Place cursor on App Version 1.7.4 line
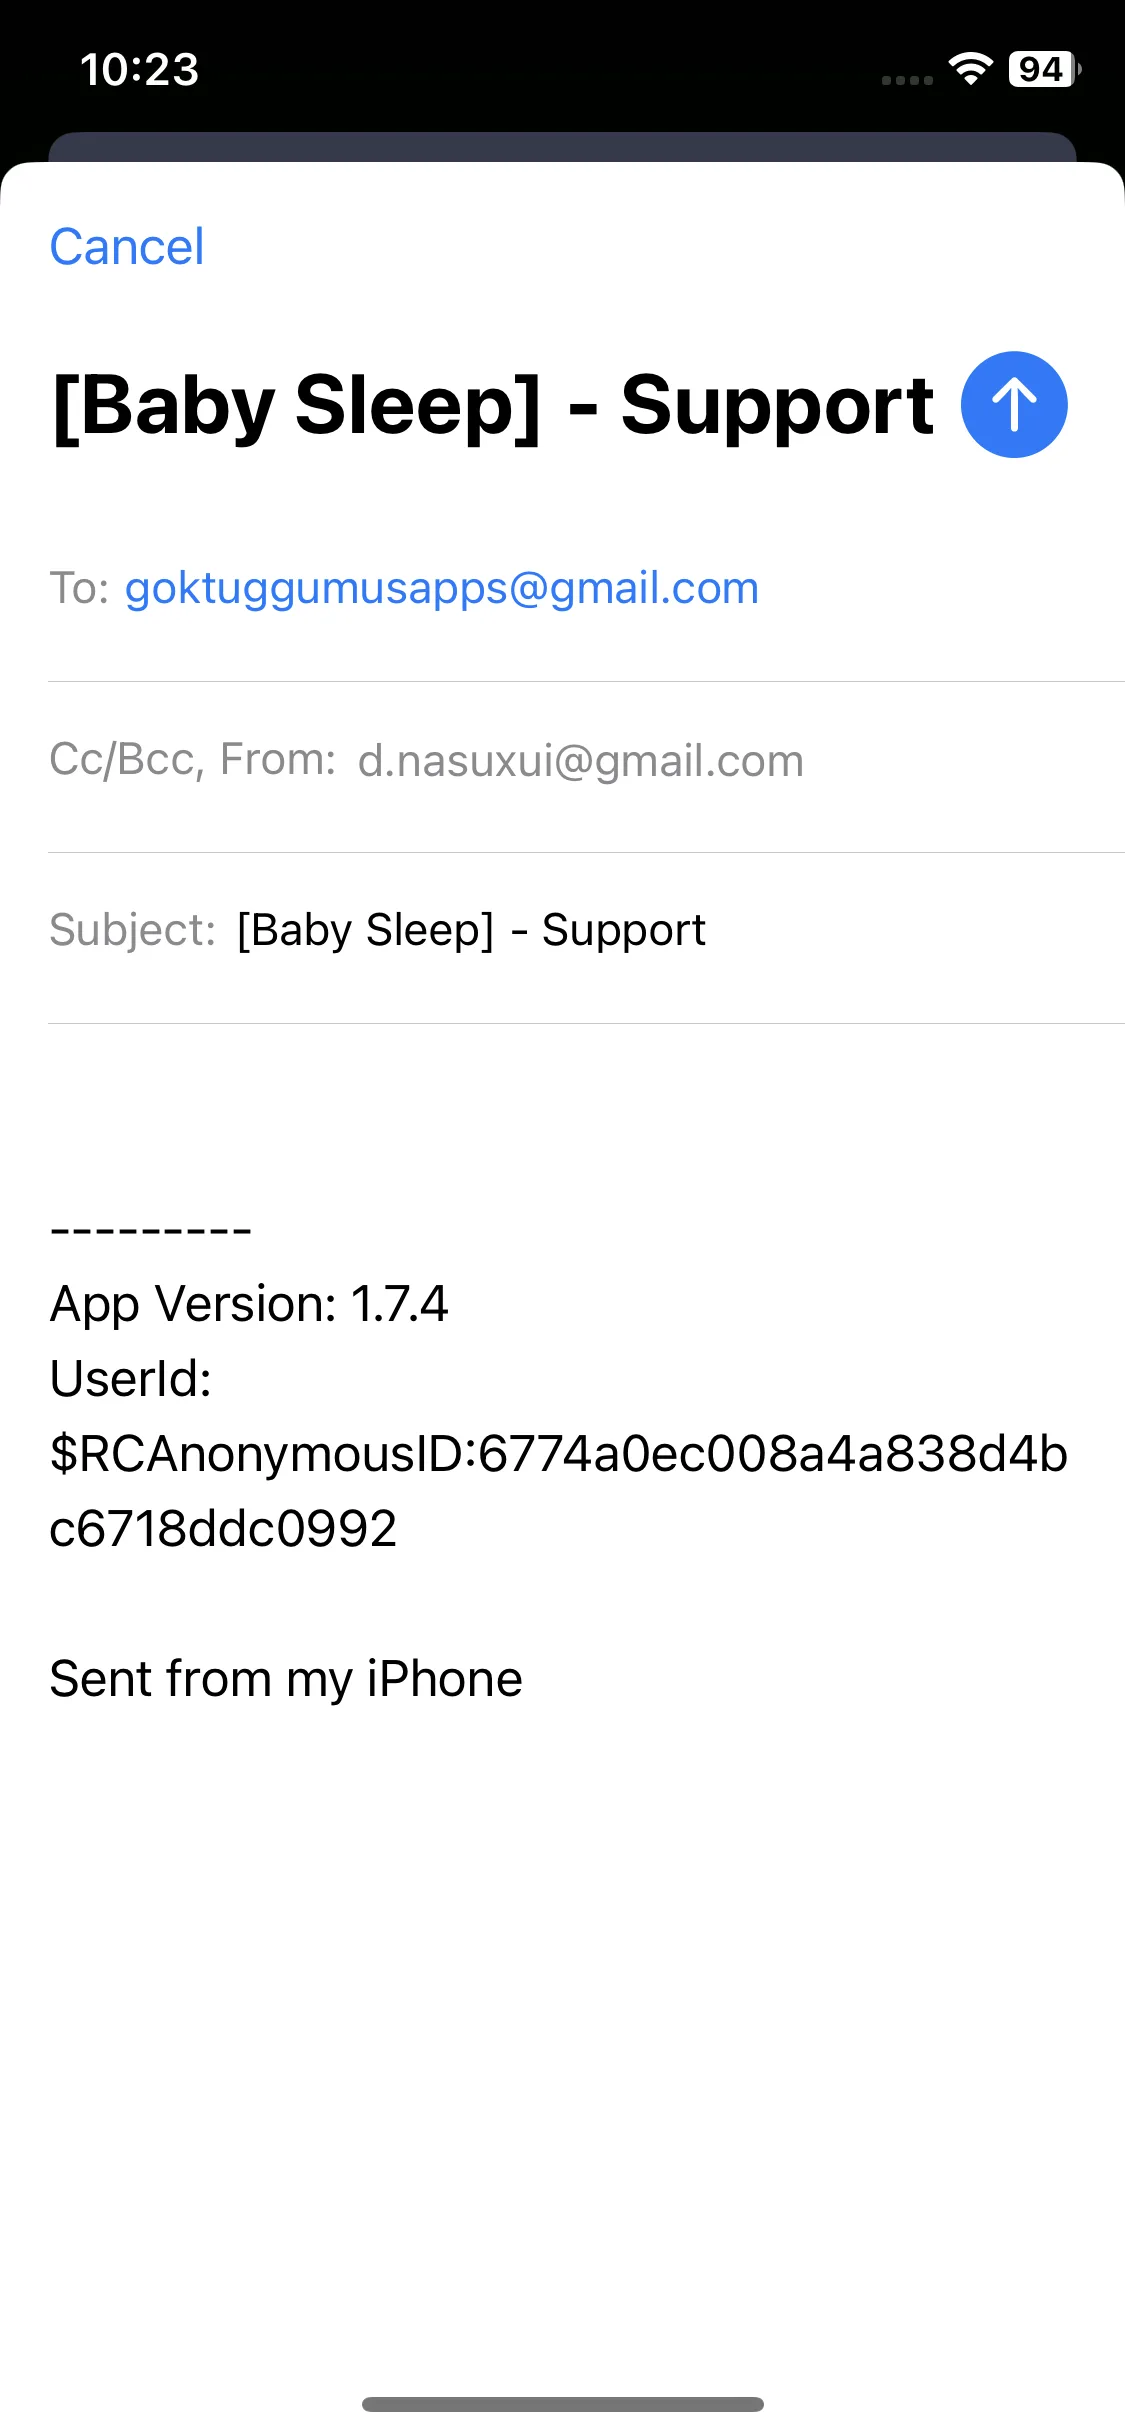Screen dimensions: 1125x2436 tap(249, 1304)
